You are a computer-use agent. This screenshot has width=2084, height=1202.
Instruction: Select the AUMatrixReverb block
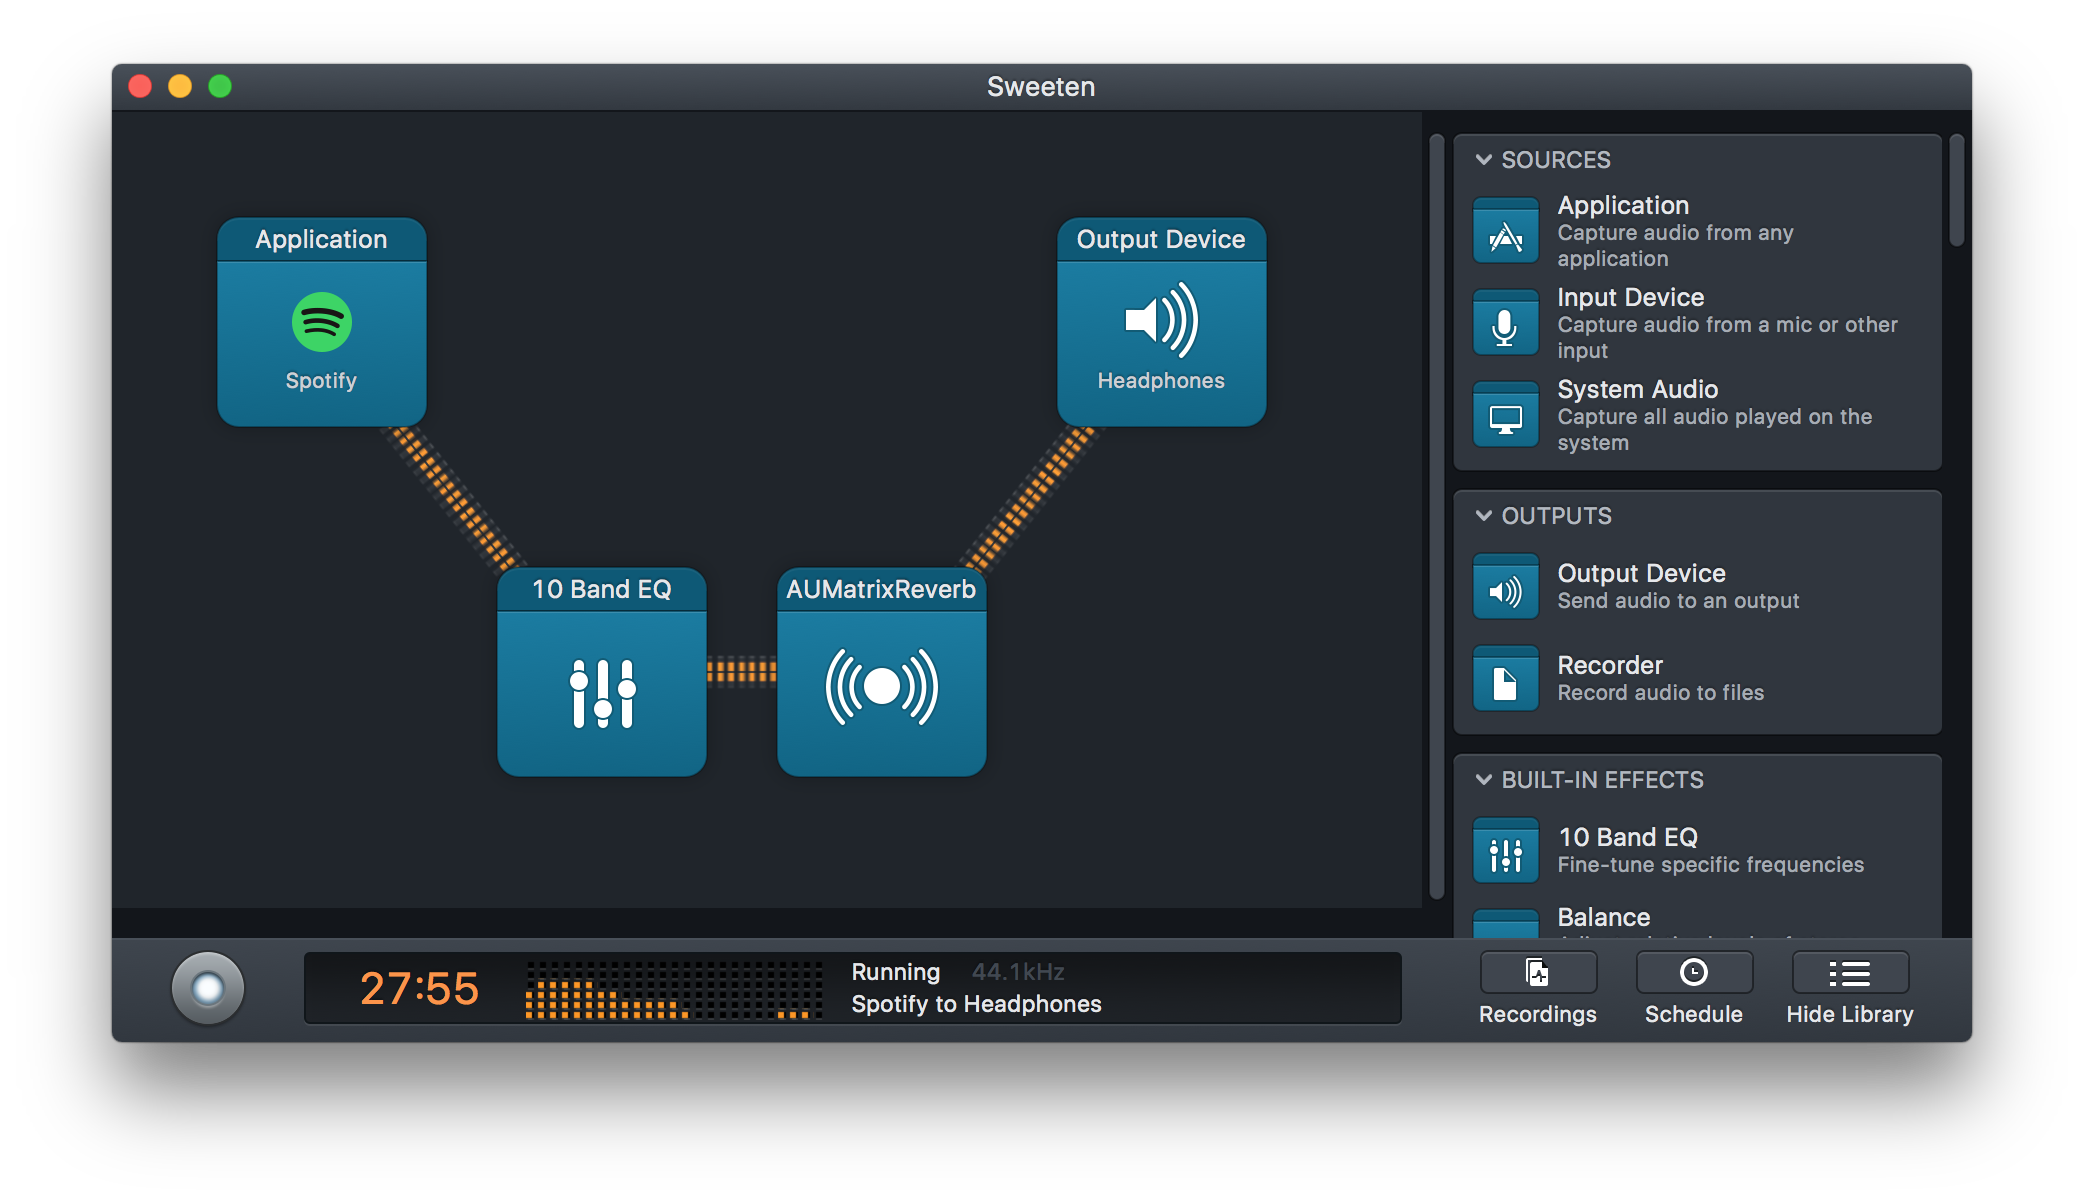point(881,672)
